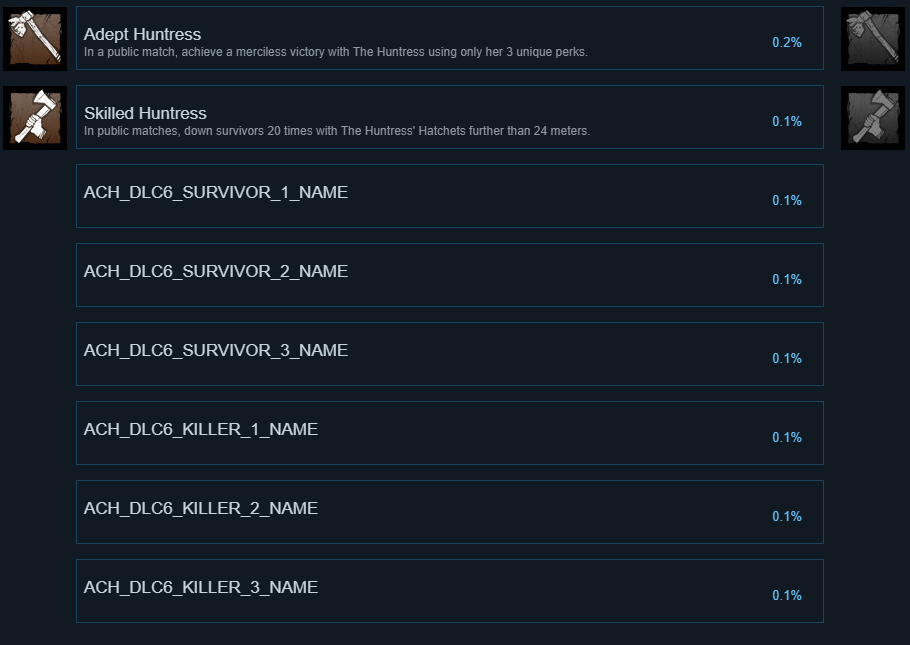Click the unlocked Adept Huntress hatchet icon
910x645 pixels.
pyautogui.click(x=35, y=38)
